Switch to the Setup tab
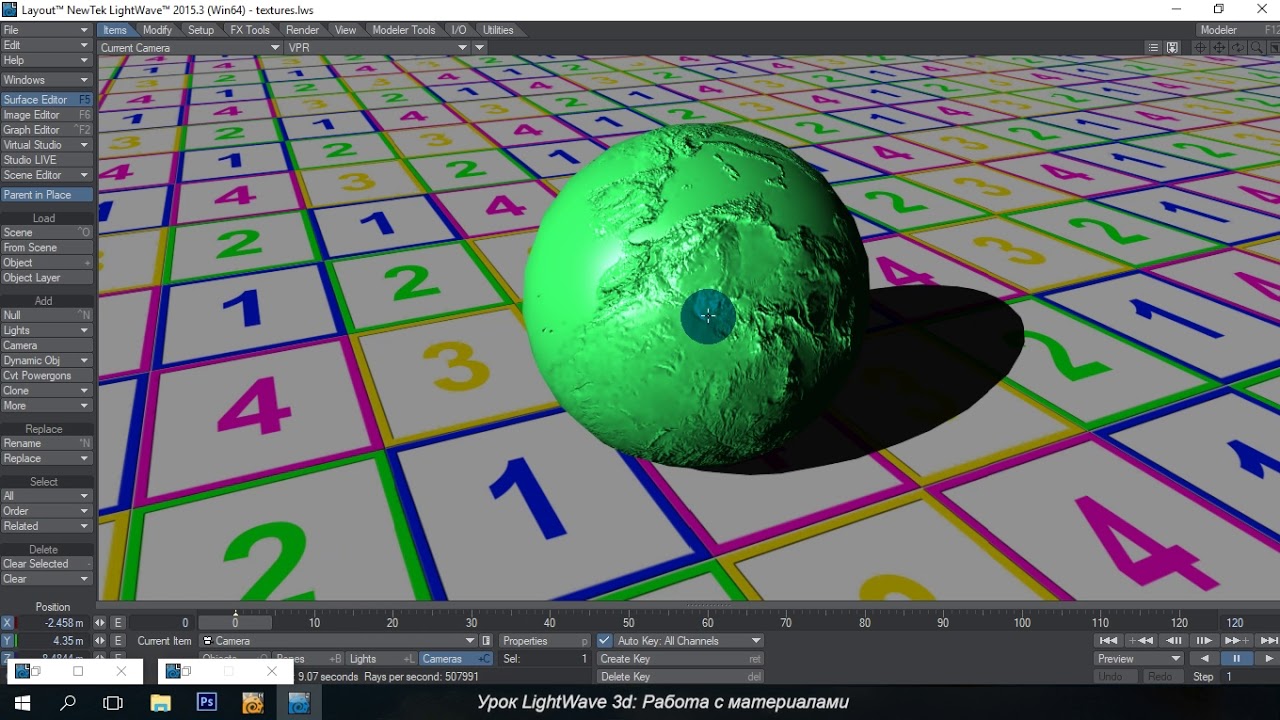This screenshot has height=720, width=1280. click(201, 30)
